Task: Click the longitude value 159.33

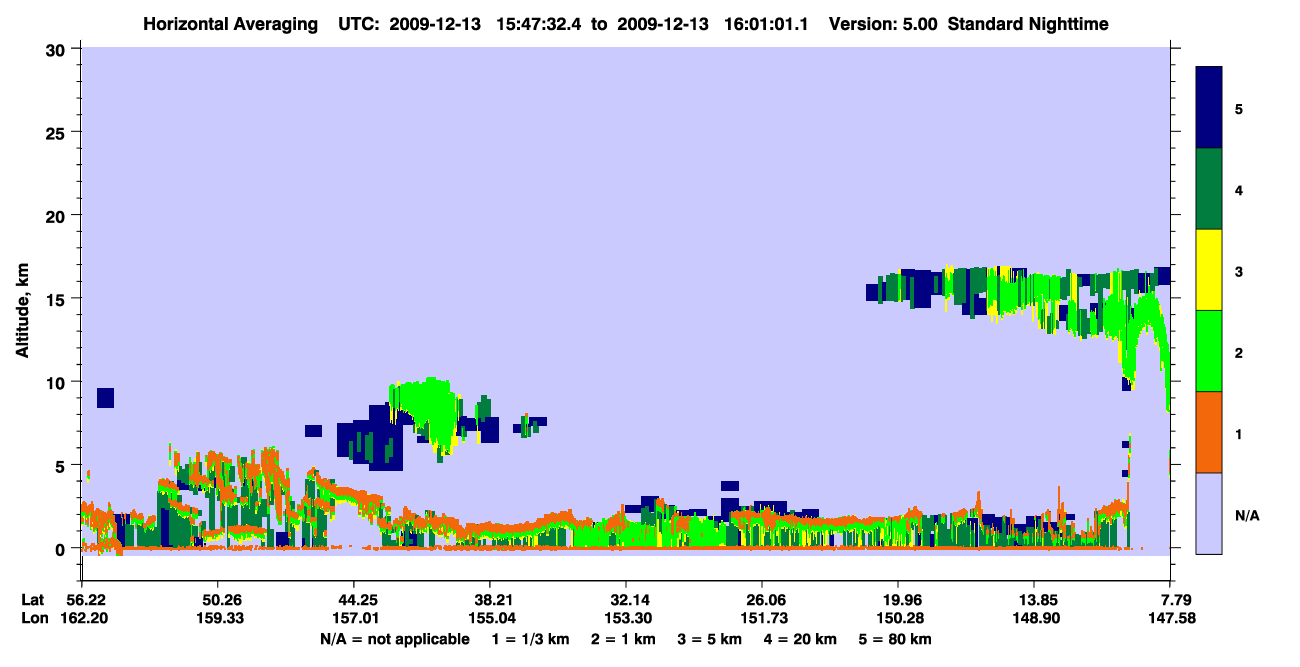Action: click(218, 618)
